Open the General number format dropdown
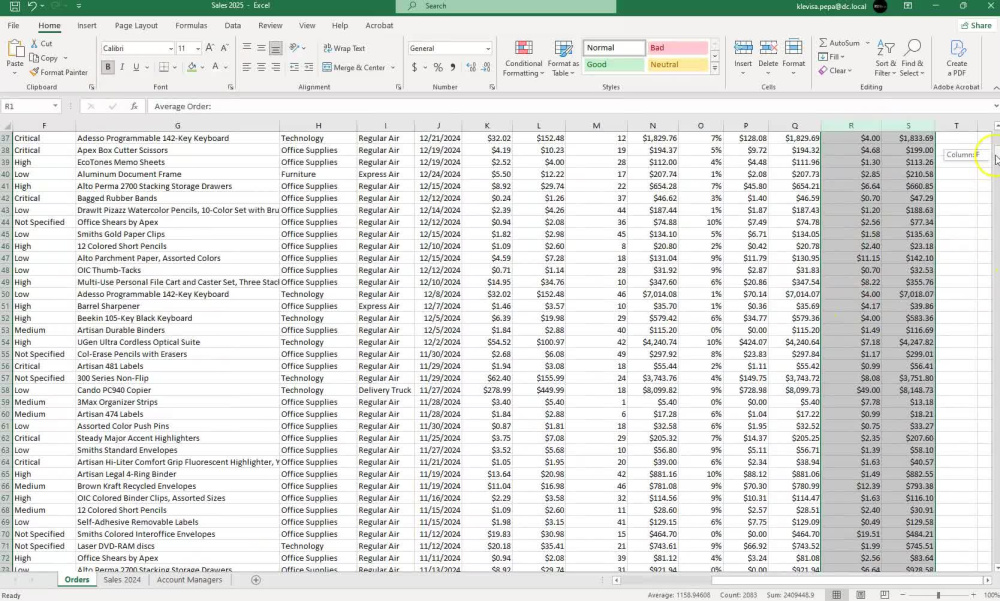This screenshot has width=1000, height=601. point(488,48)
